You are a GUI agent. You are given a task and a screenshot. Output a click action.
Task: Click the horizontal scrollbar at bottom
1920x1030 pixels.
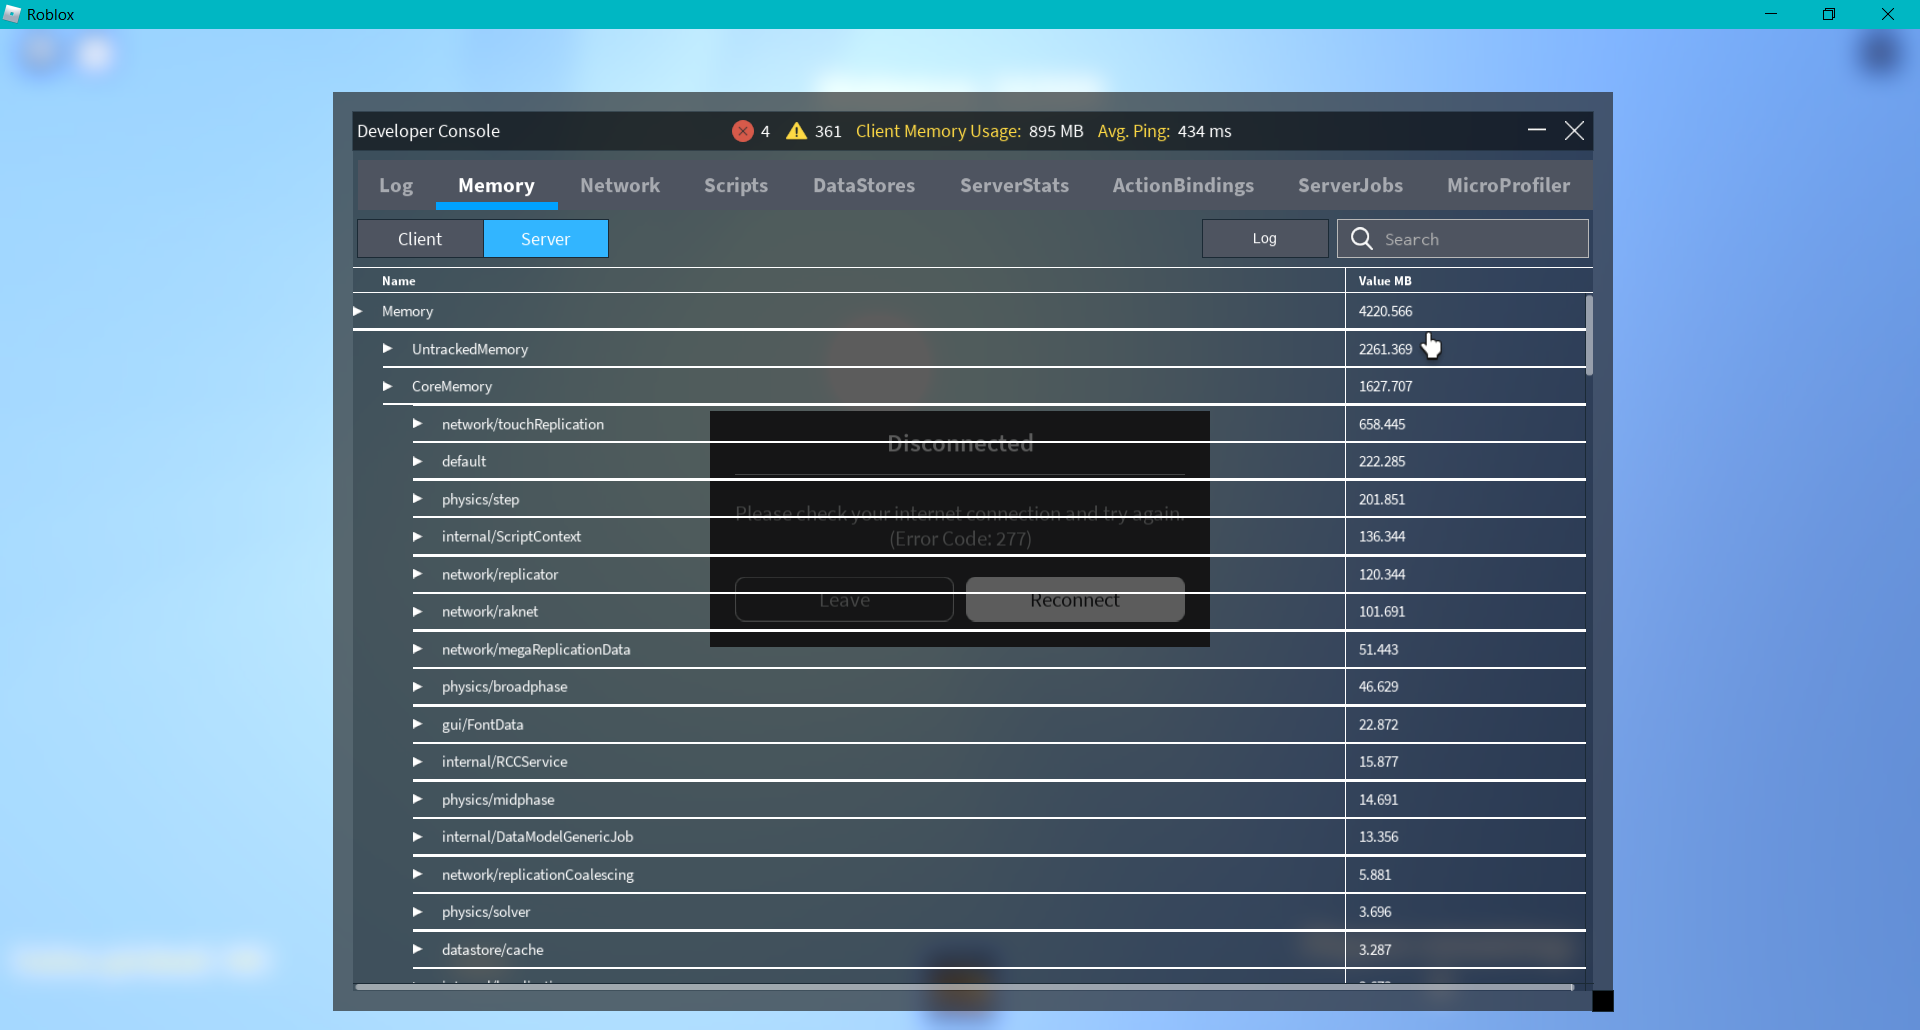[x=965, y=987]
